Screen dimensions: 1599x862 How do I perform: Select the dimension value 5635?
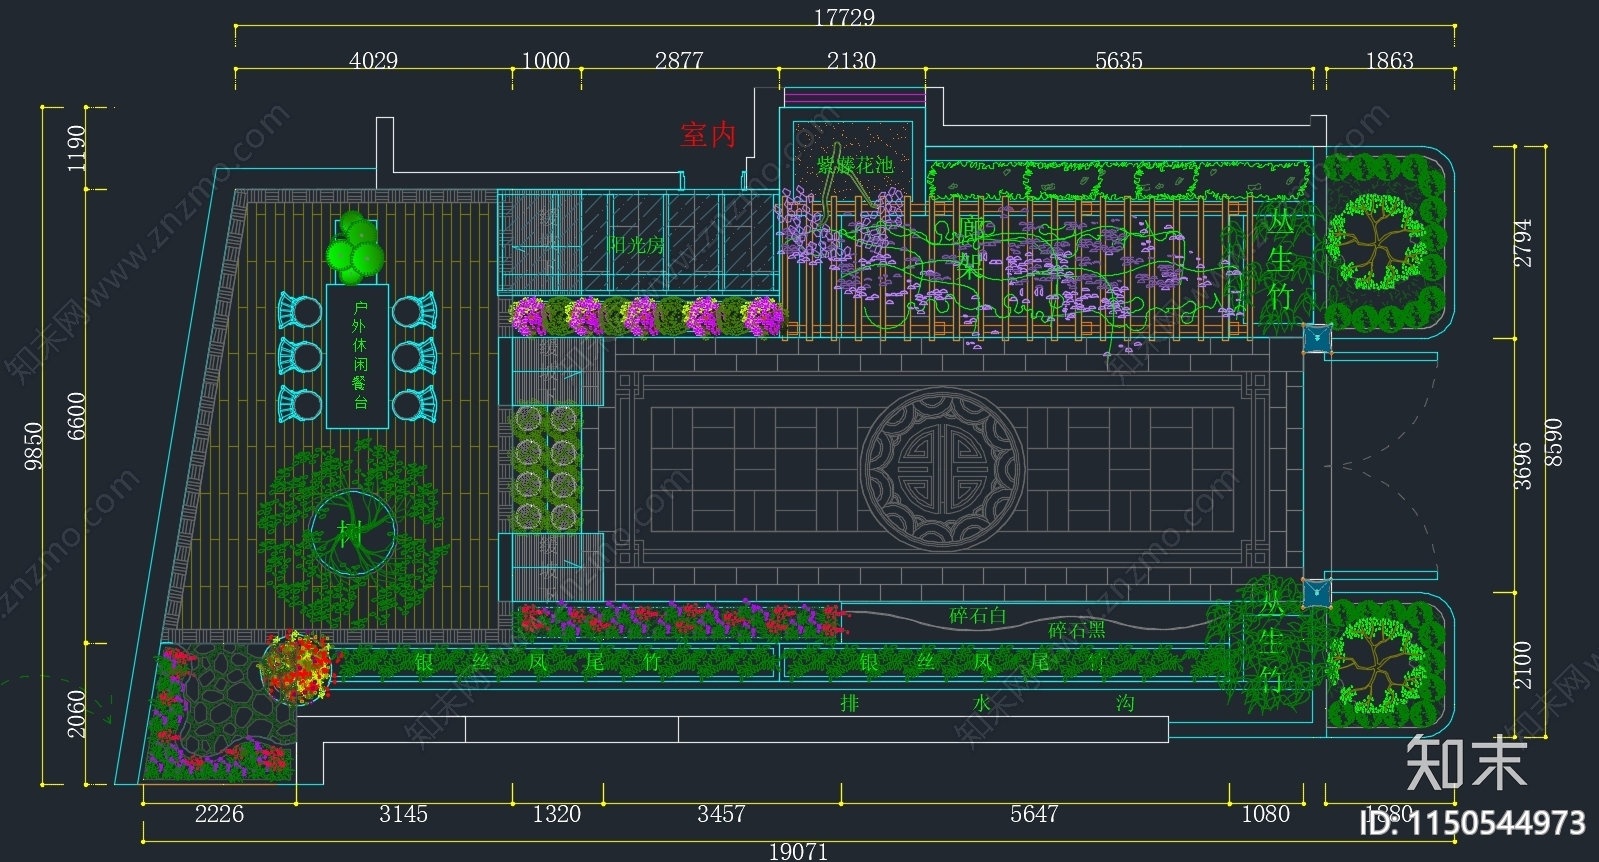pos(1118,60)
